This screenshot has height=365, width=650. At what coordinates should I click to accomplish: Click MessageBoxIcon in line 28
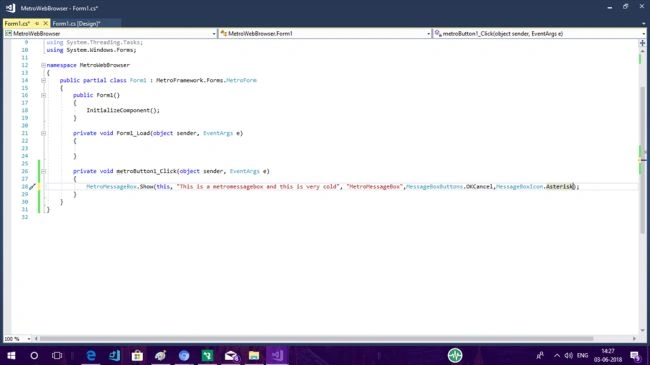coord(519,187)
